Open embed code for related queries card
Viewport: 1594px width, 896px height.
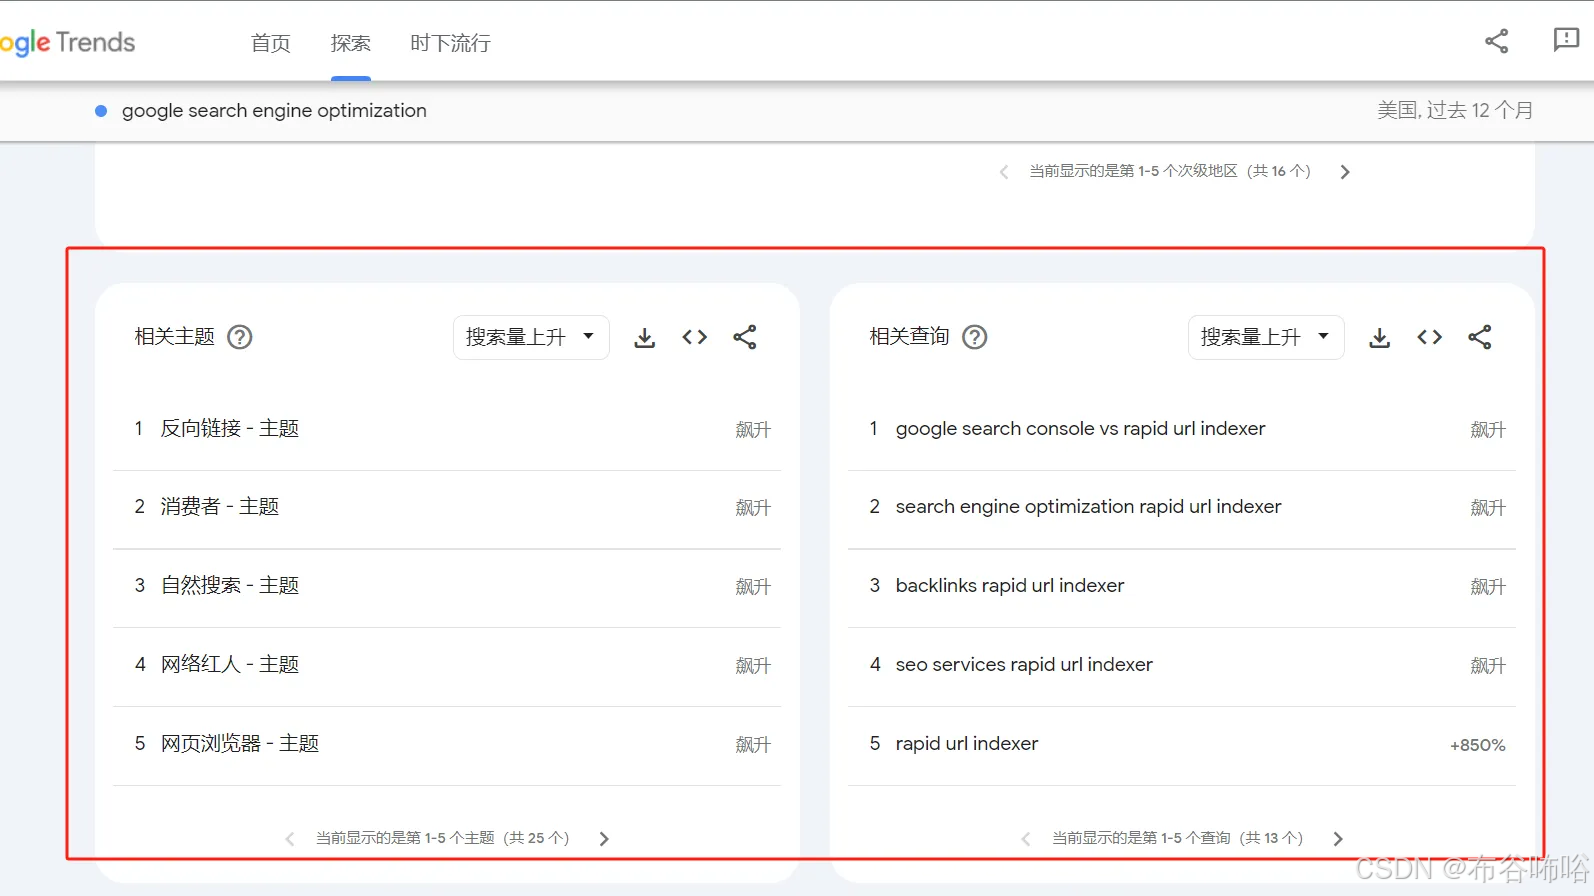(1430, 337)
